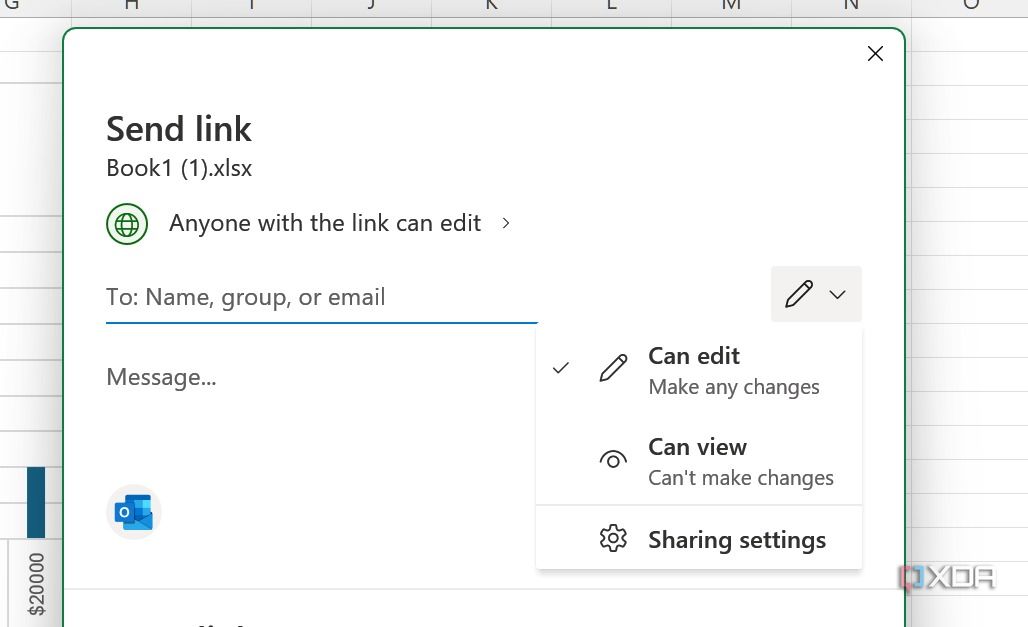This screenshot has width=1028, height=627.
Task: Choose "Sharing settings" from the menu
Action: (737, 539)
